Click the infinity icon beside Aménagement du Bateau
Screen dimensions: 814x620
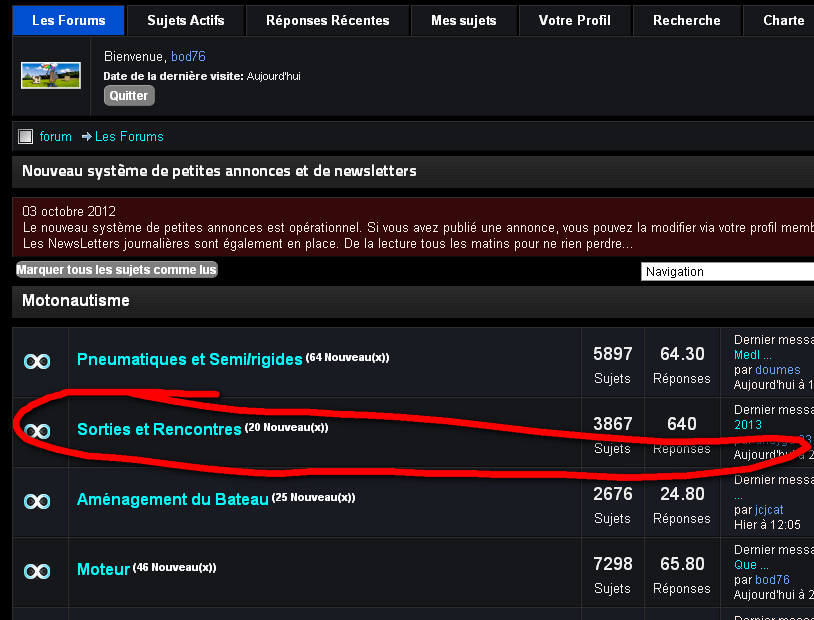37,501
